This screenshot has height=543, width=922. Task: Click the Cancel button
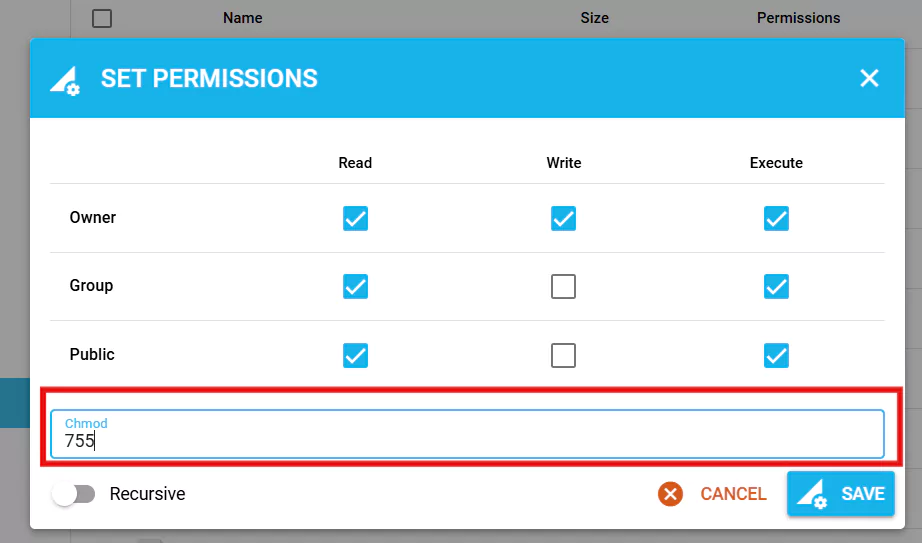713,494
